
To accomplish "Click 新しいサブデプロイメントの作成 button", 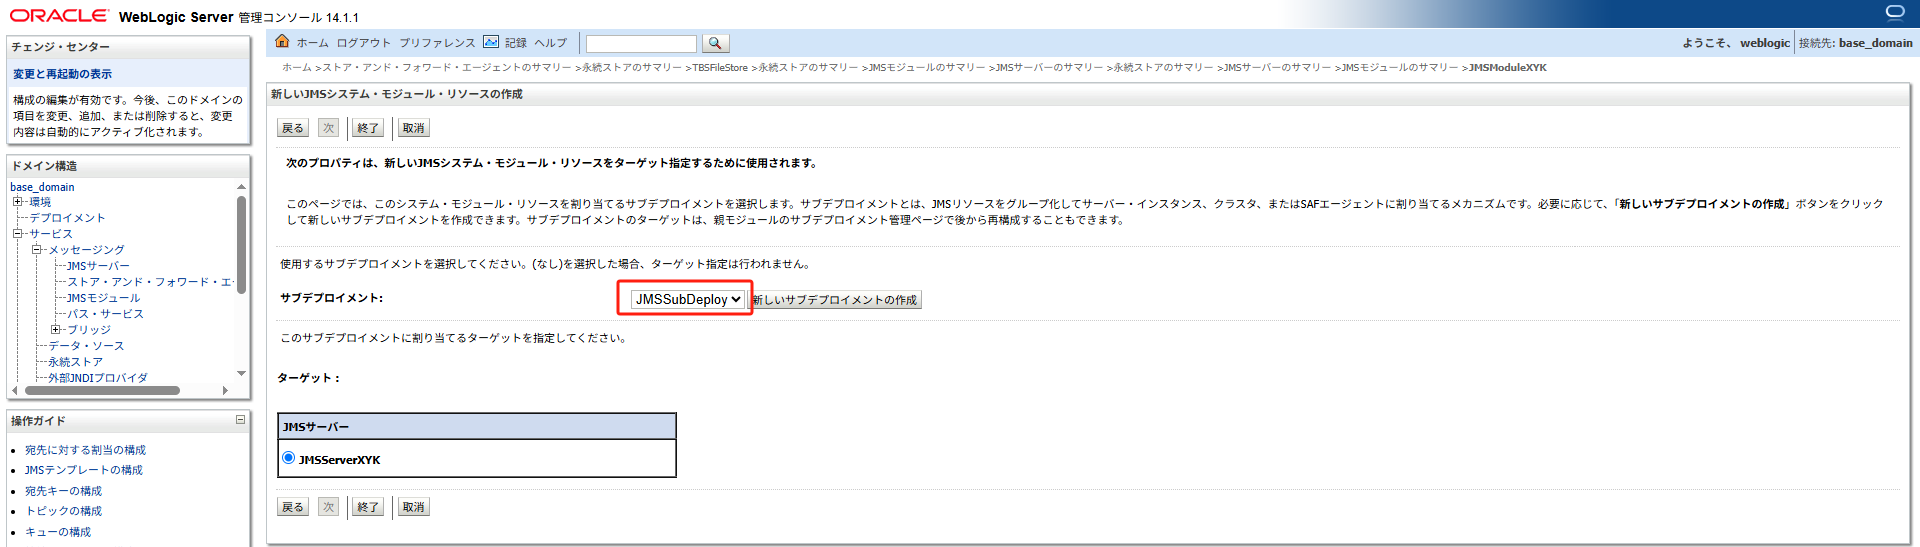I will (x=836, y=300).
